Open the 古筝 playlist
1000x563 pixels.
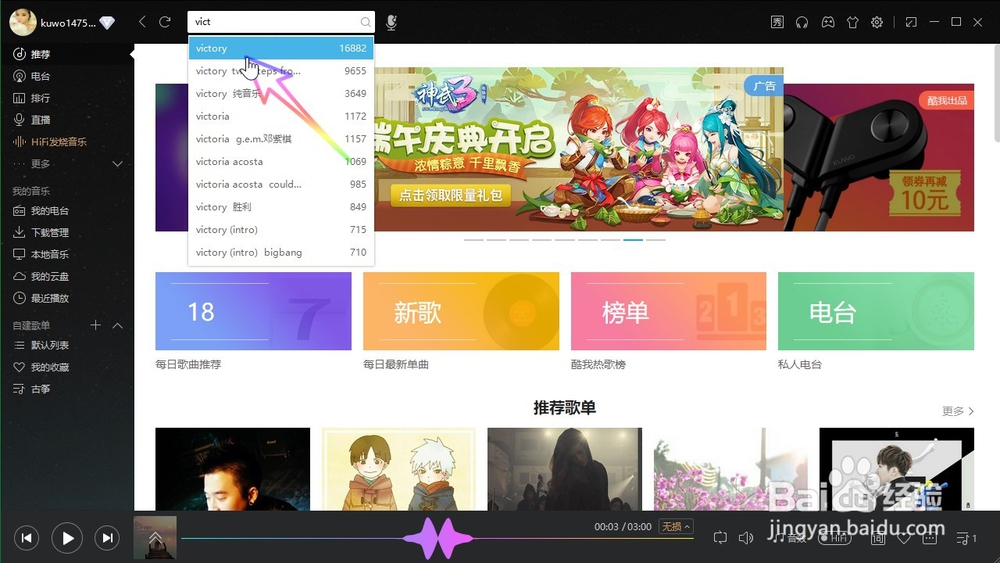pos(66,388)
